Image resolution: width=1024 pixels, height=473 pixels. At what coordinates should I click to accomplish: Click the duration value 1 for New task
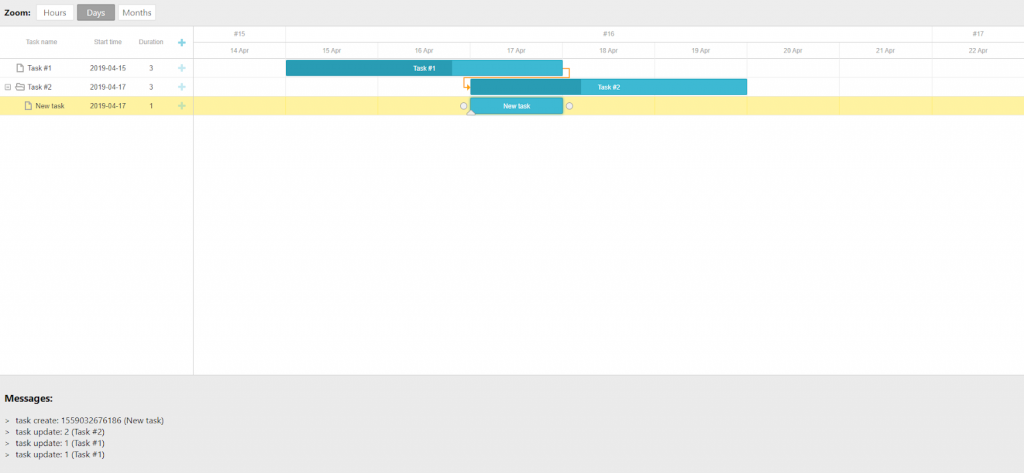coord(151,106)
